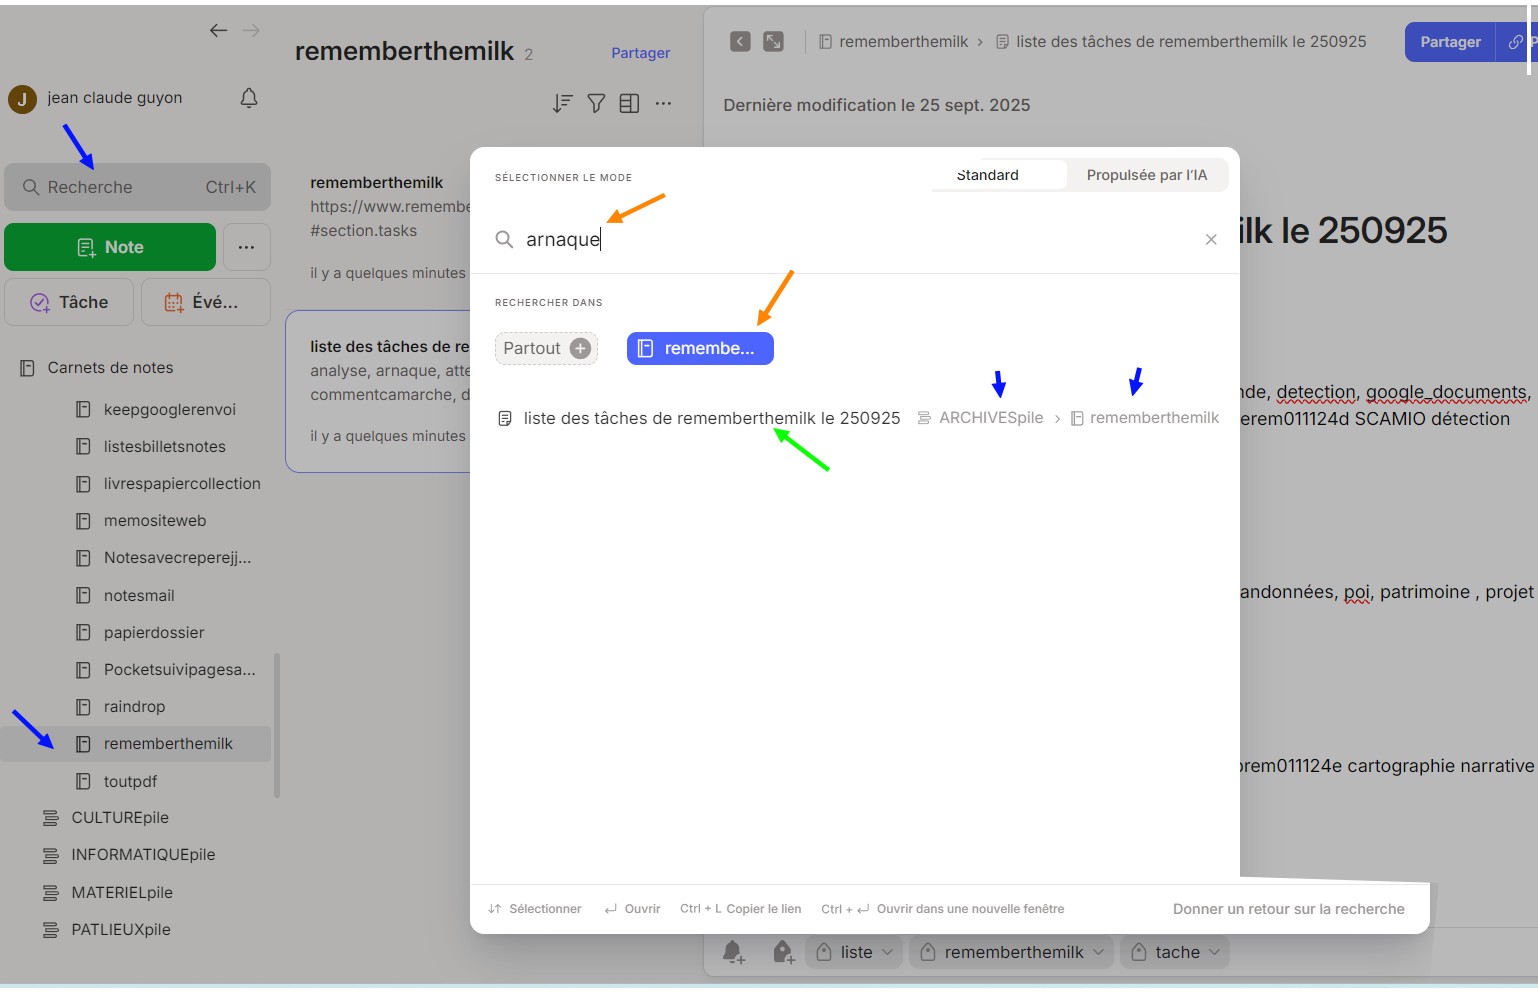
Task: Open the MATERIELpile stack
Action: click(122, 893)
